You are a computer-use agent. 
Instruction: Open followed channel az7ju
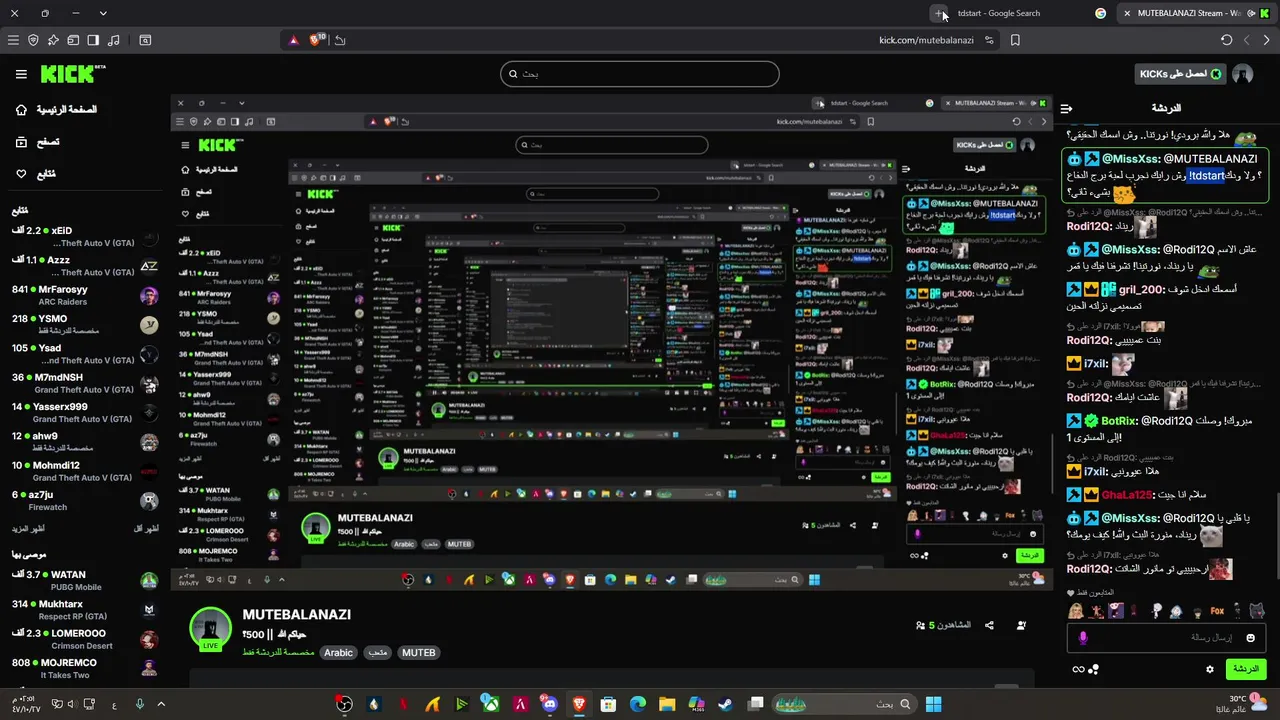click(84, 501)
